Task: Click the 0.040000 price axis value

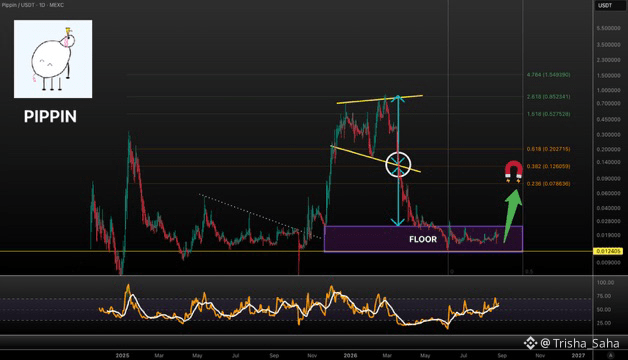Action: 608,208
